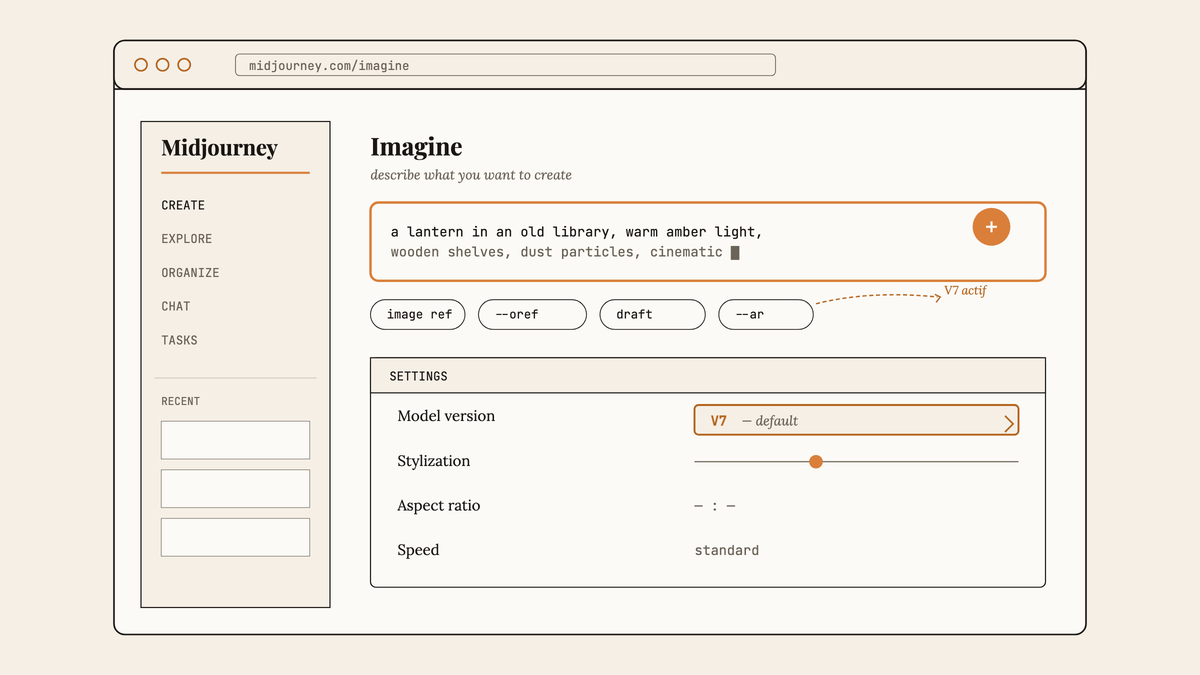The image size is (1200, 675).
Task: Open the third recent thumbnail
Action: (x=235, y=537)
